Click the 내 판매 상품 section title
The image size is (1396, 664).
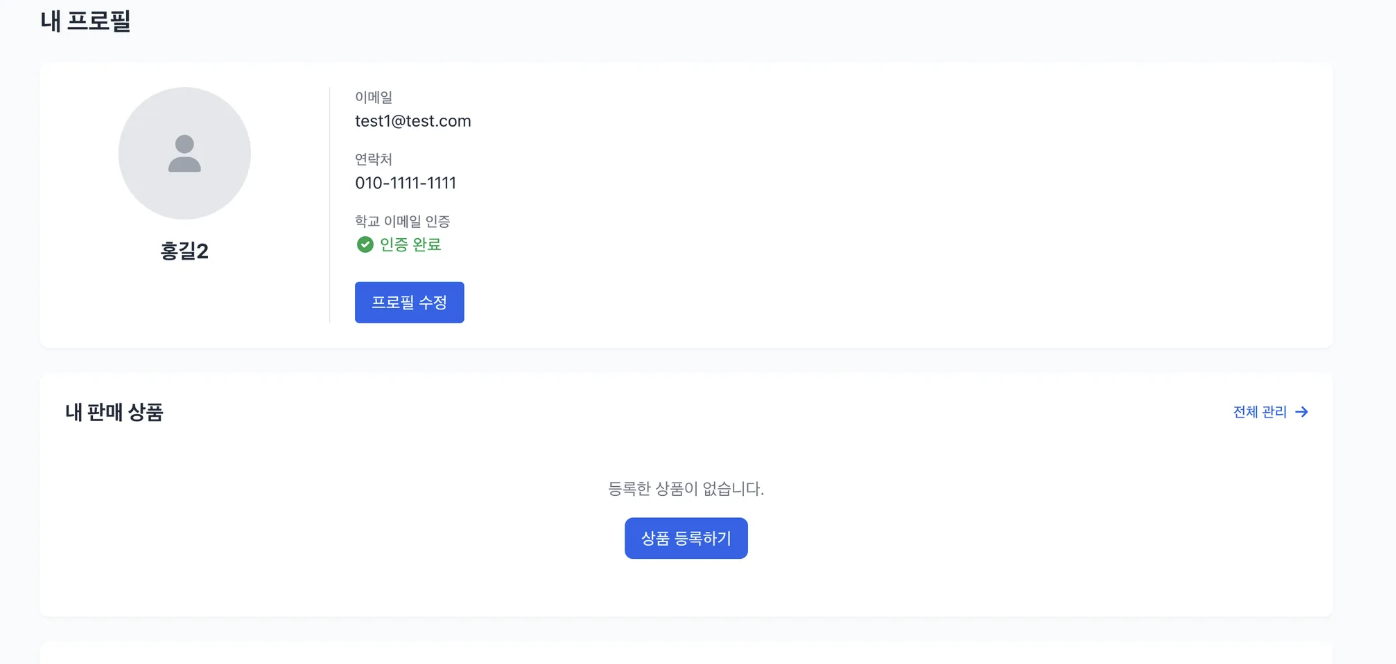(114, 412)
